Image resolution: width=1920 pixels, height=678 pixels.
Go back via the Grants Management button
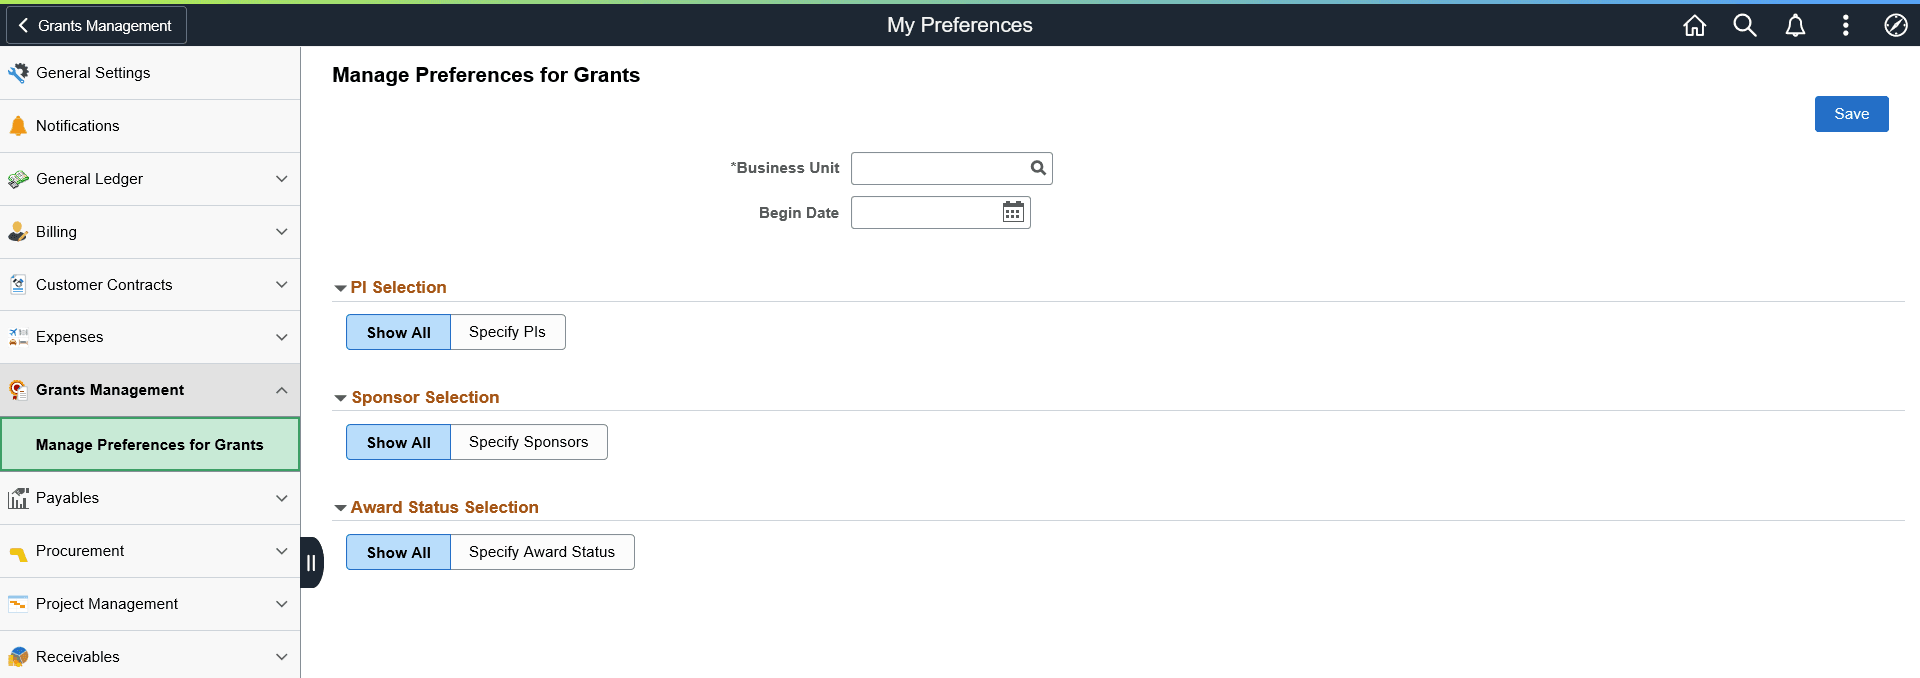[x=95, y=25]
